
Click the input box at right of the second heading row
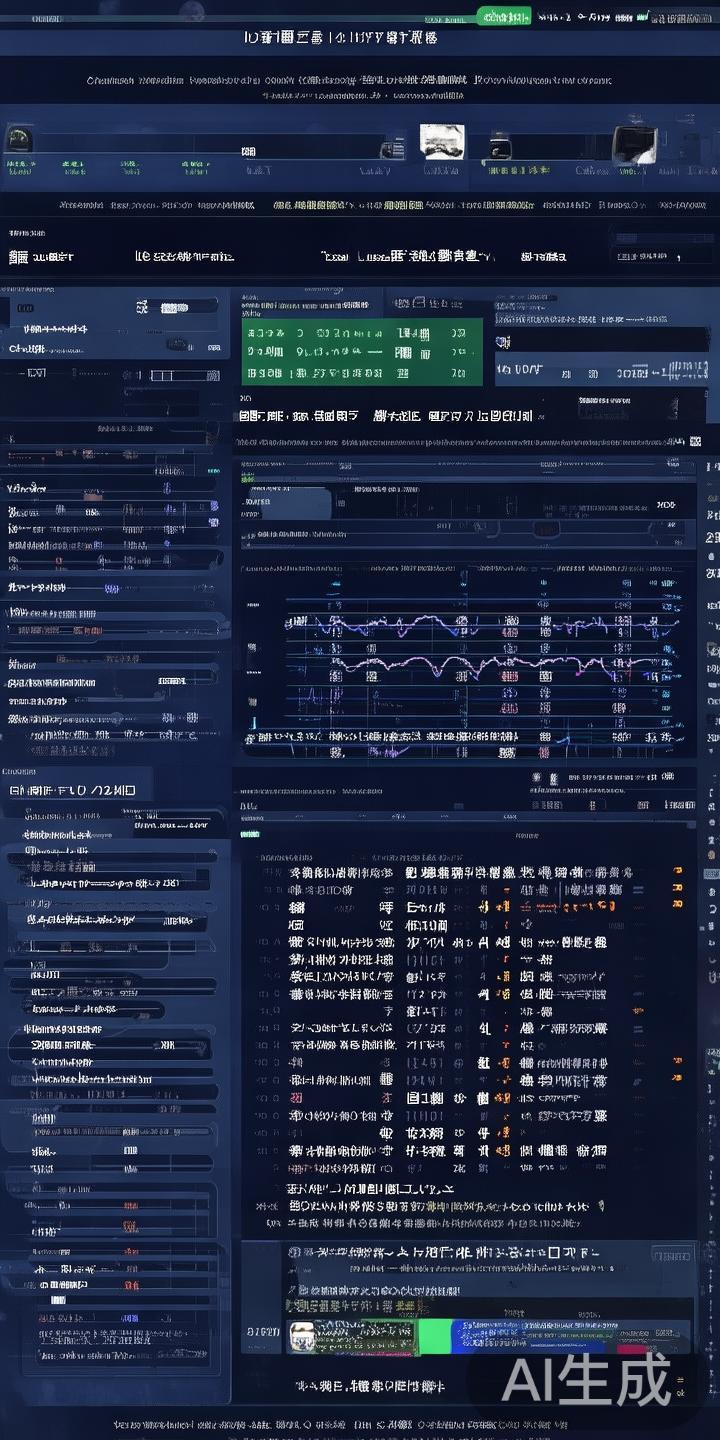click(655, 256)
